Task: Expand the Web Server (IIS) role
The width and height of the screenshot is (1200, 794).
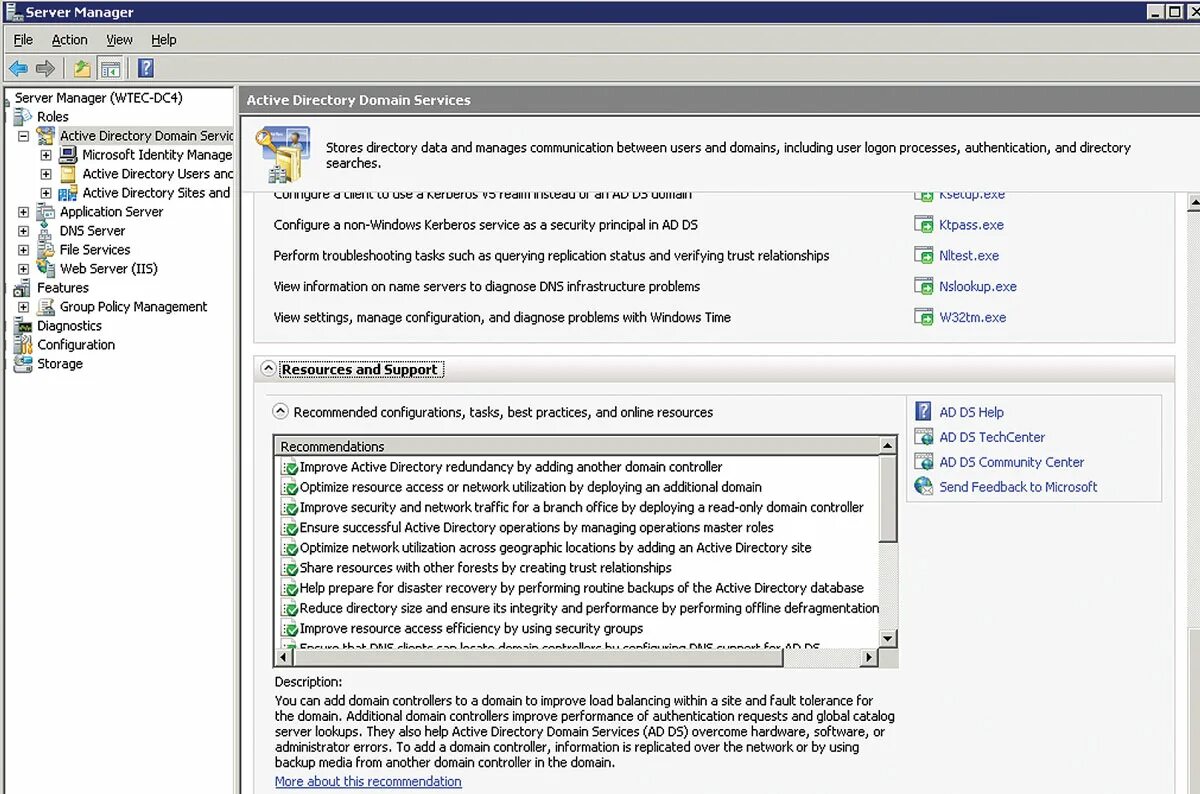Action: click(24, 268)
